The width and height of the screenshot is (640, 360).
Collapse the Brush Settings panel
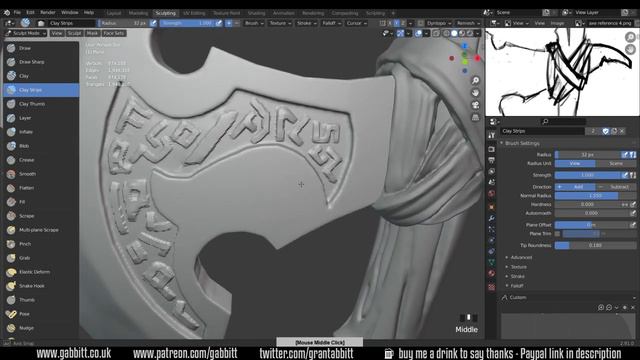coord(522,144)
